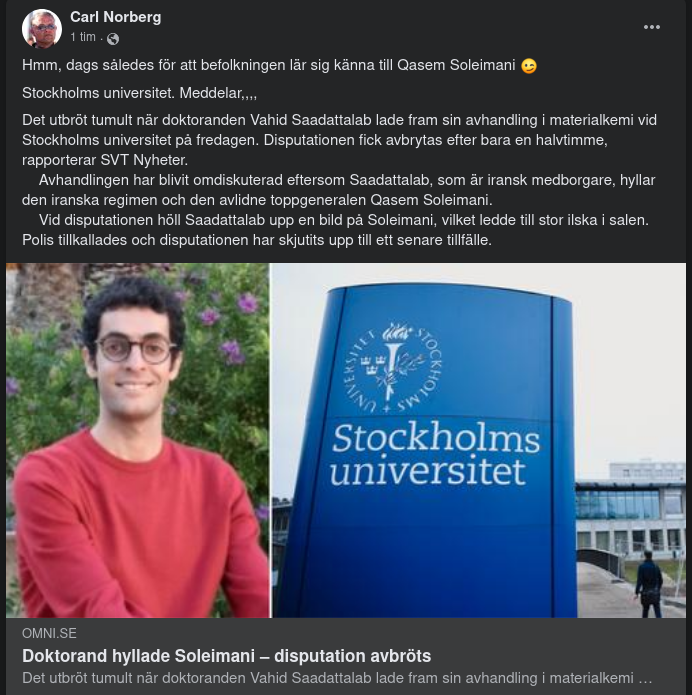Open the headline "Doktorand hyllade Soleimani – disputation avbröts"

coord(227,656)
